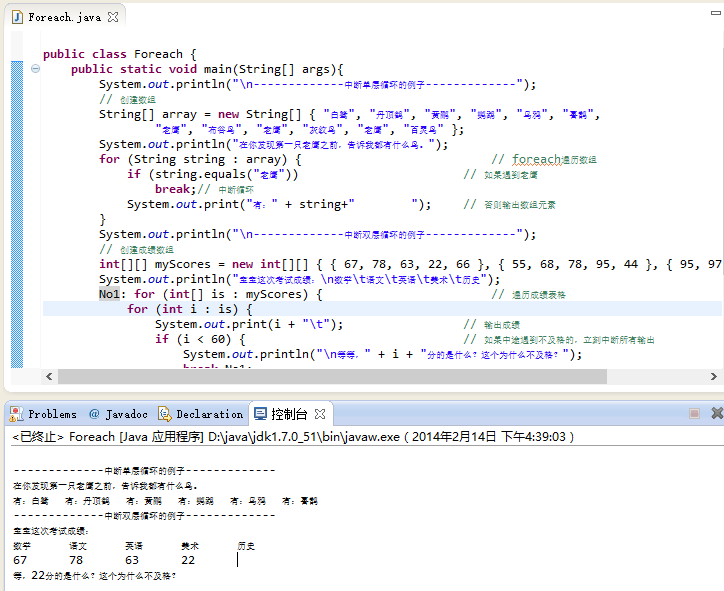Click the 'if (i < 60)' condition line
Image resolution: width=724 pixels, height=591 pixels.
(199, 339)
